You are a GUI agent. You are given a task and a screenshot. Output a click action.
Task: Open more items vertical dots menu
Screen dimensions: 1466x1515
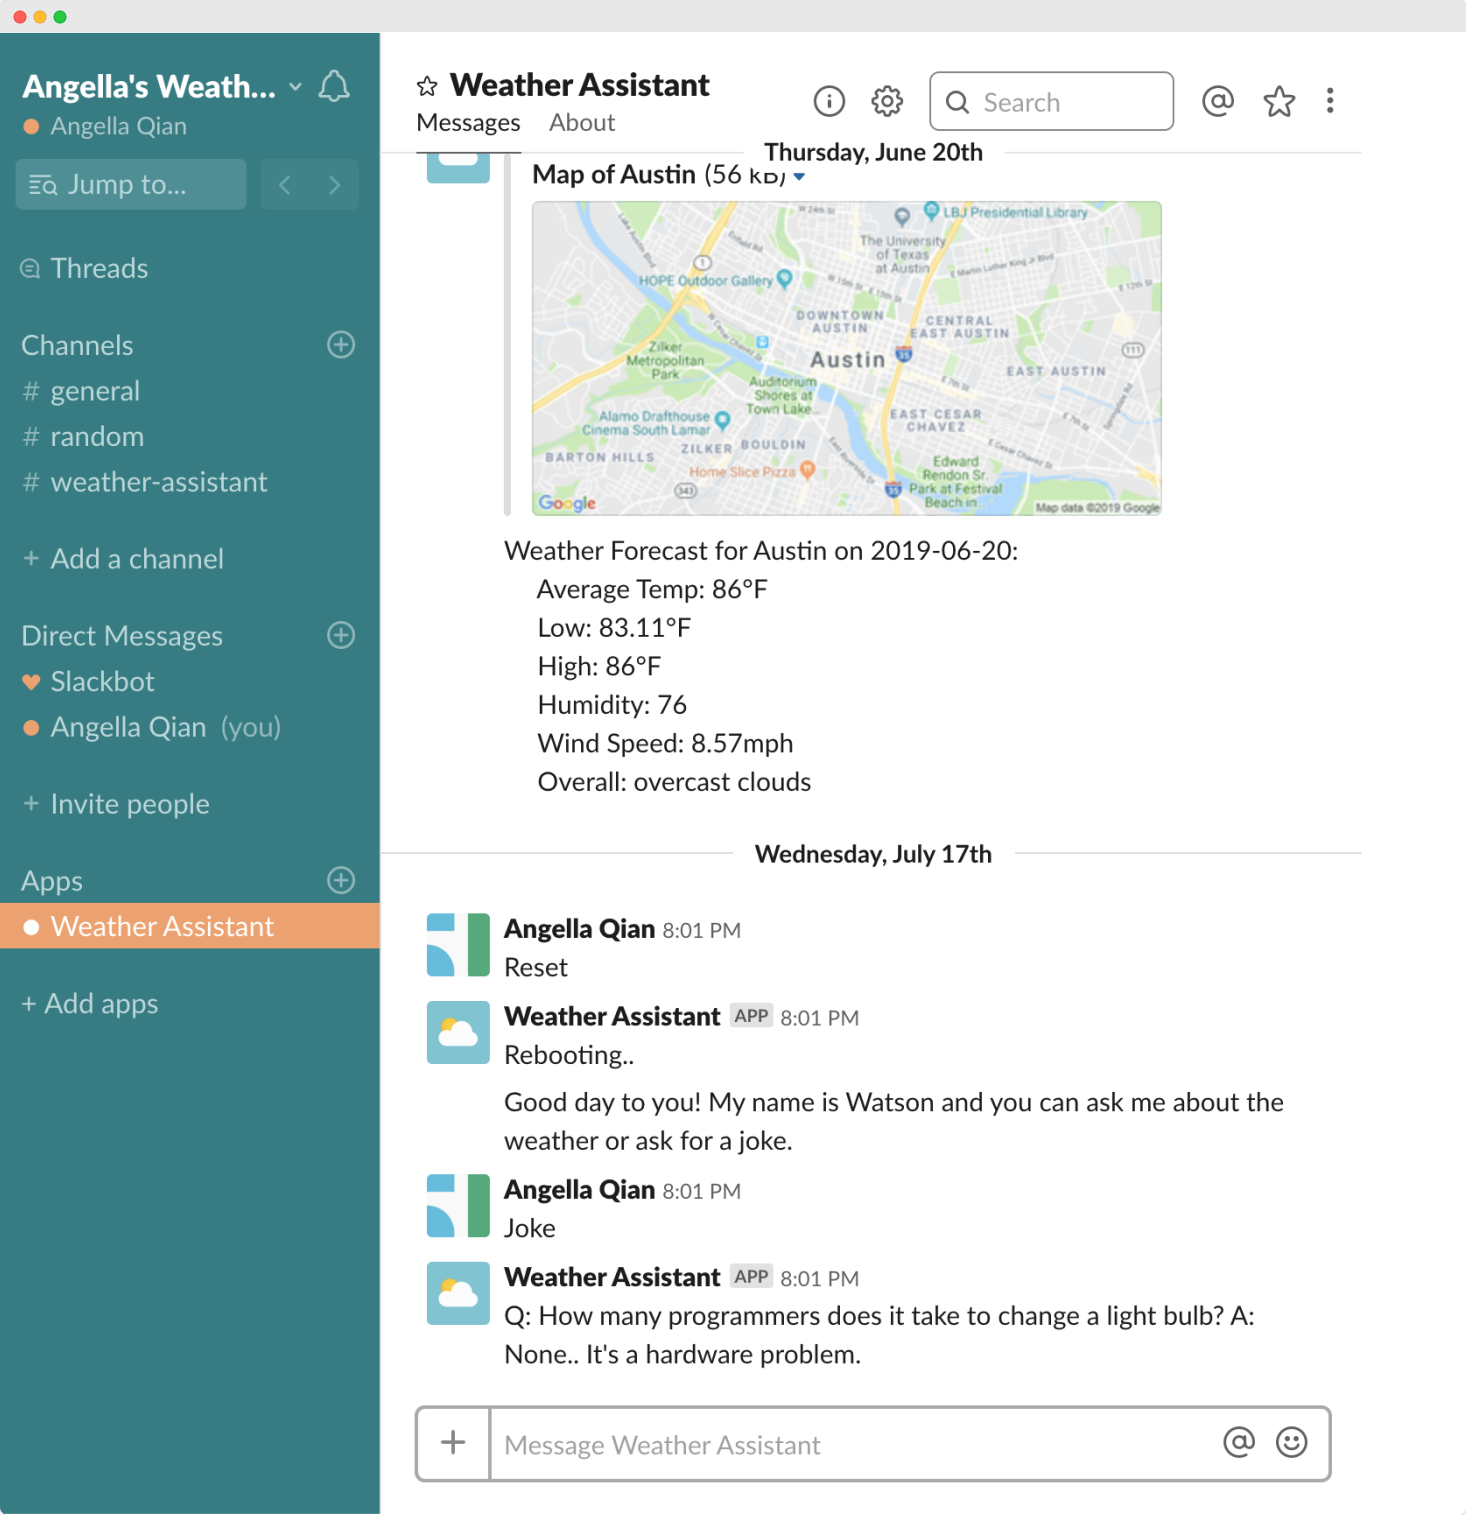[x=1330, y=101]
